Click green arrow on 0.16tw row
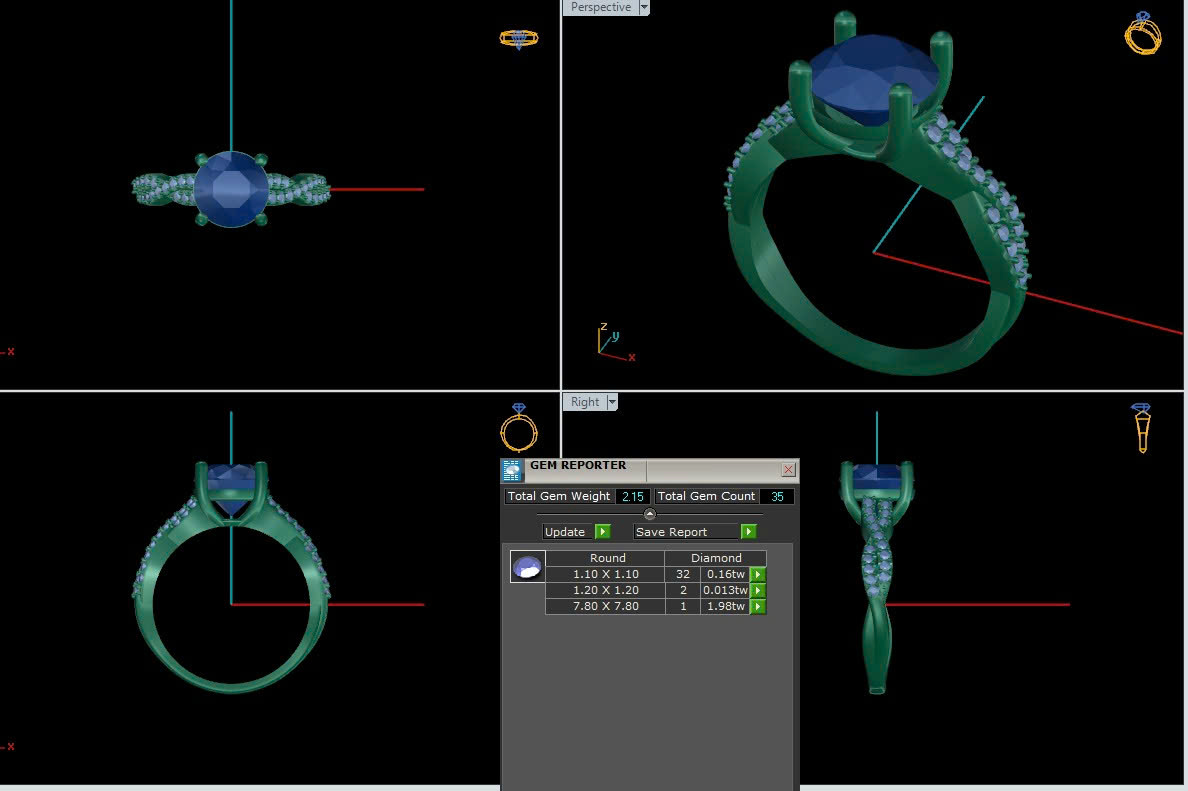This screenshot has width=1188, height=791. [x=758, y=575]
